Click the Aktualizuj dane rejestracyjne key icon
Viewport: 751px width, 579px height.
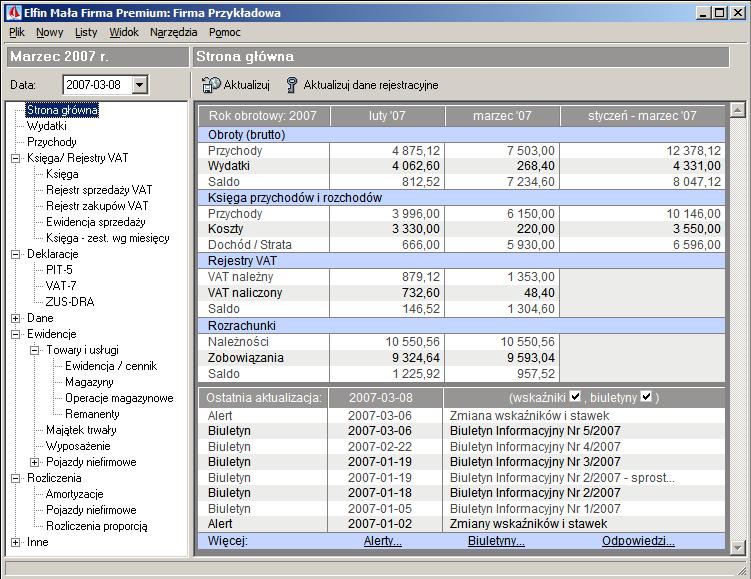click(292, 85)
